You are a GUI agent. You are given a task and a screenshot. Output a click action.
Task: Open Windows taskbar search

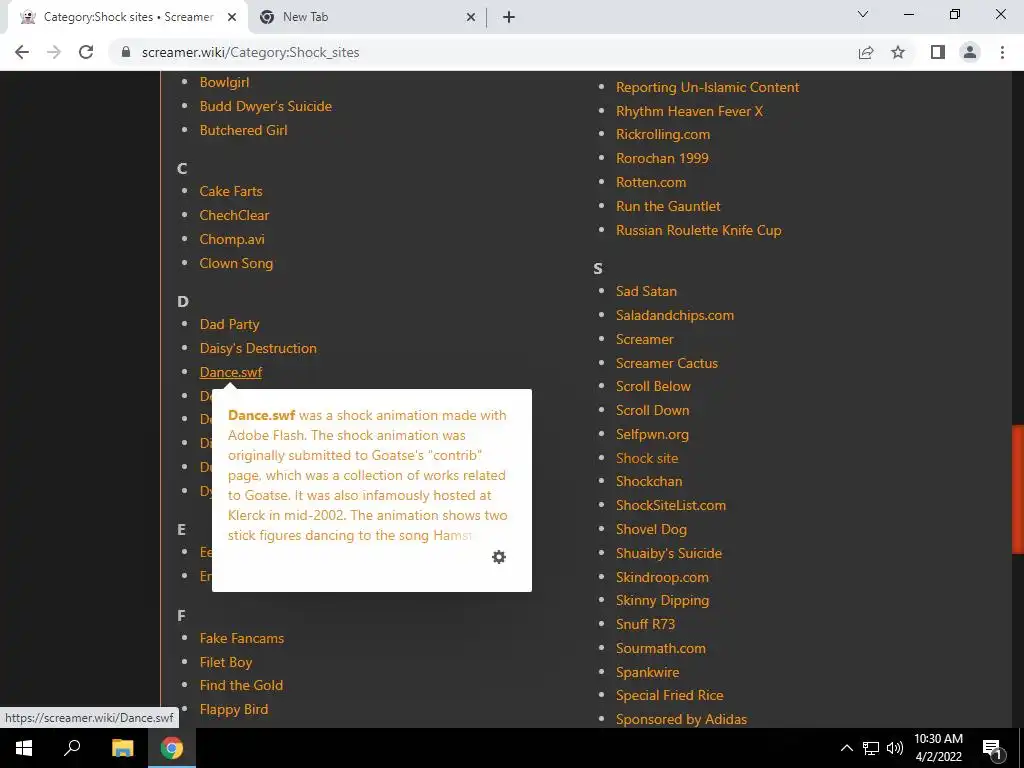72,748
